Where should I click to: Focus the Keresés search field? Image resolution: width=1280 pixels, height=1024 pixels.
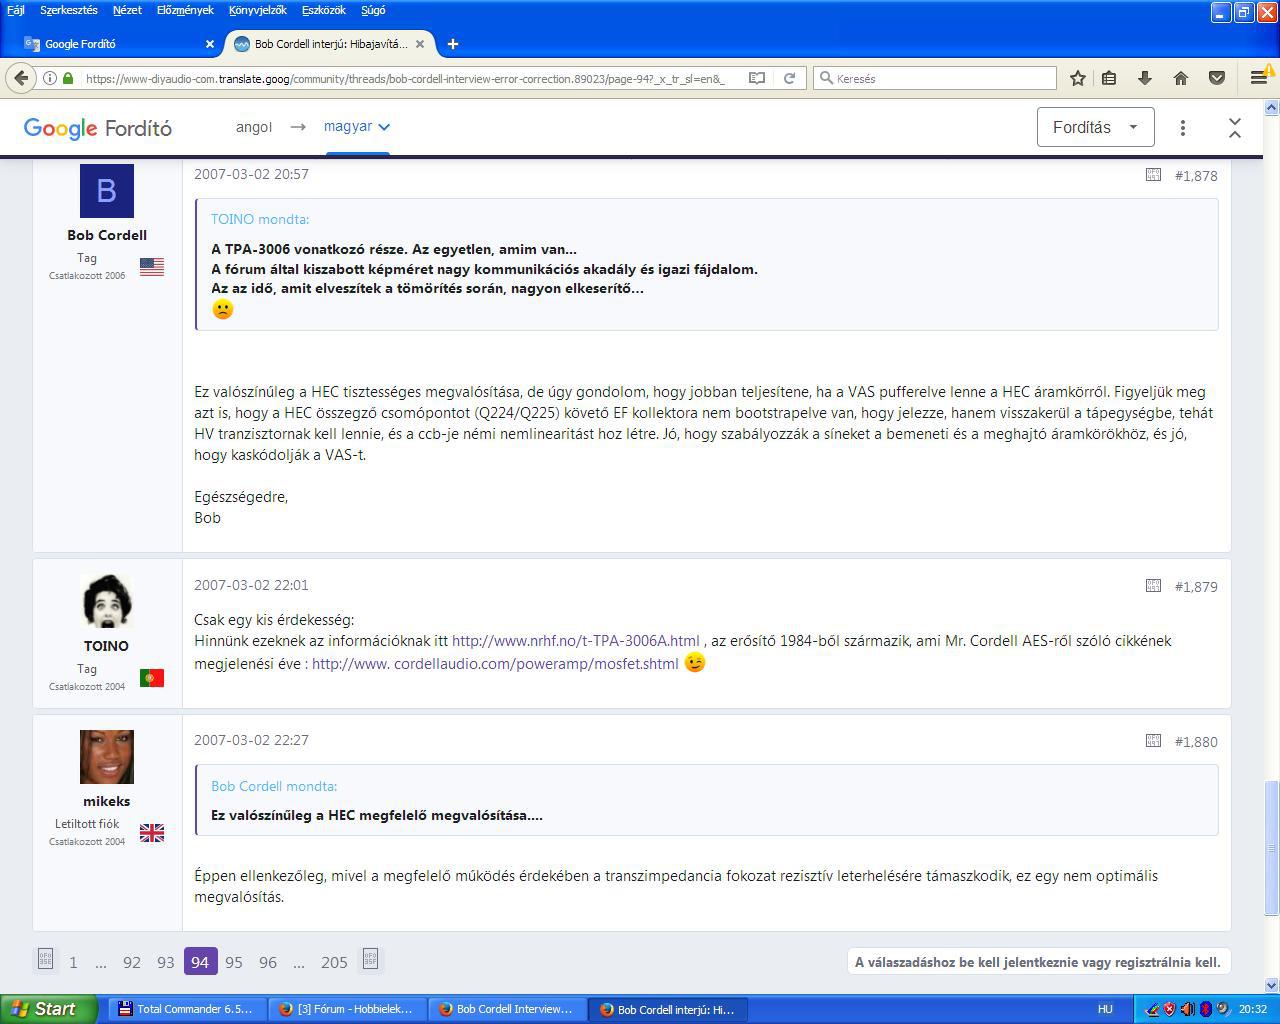(935, 78)
